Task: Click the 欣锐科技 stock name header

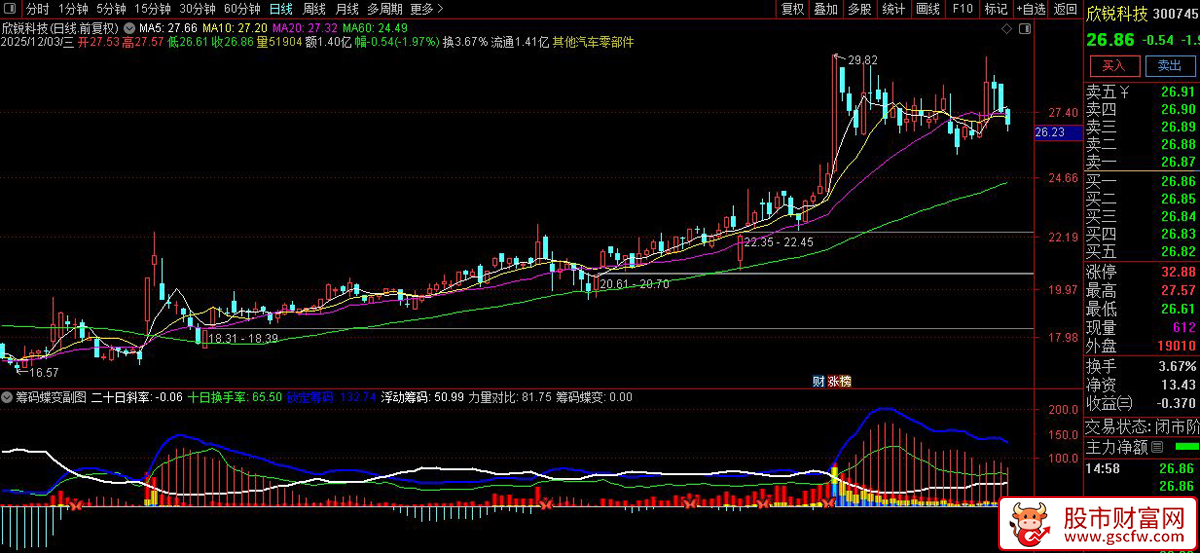Action: click(1115, 13)
